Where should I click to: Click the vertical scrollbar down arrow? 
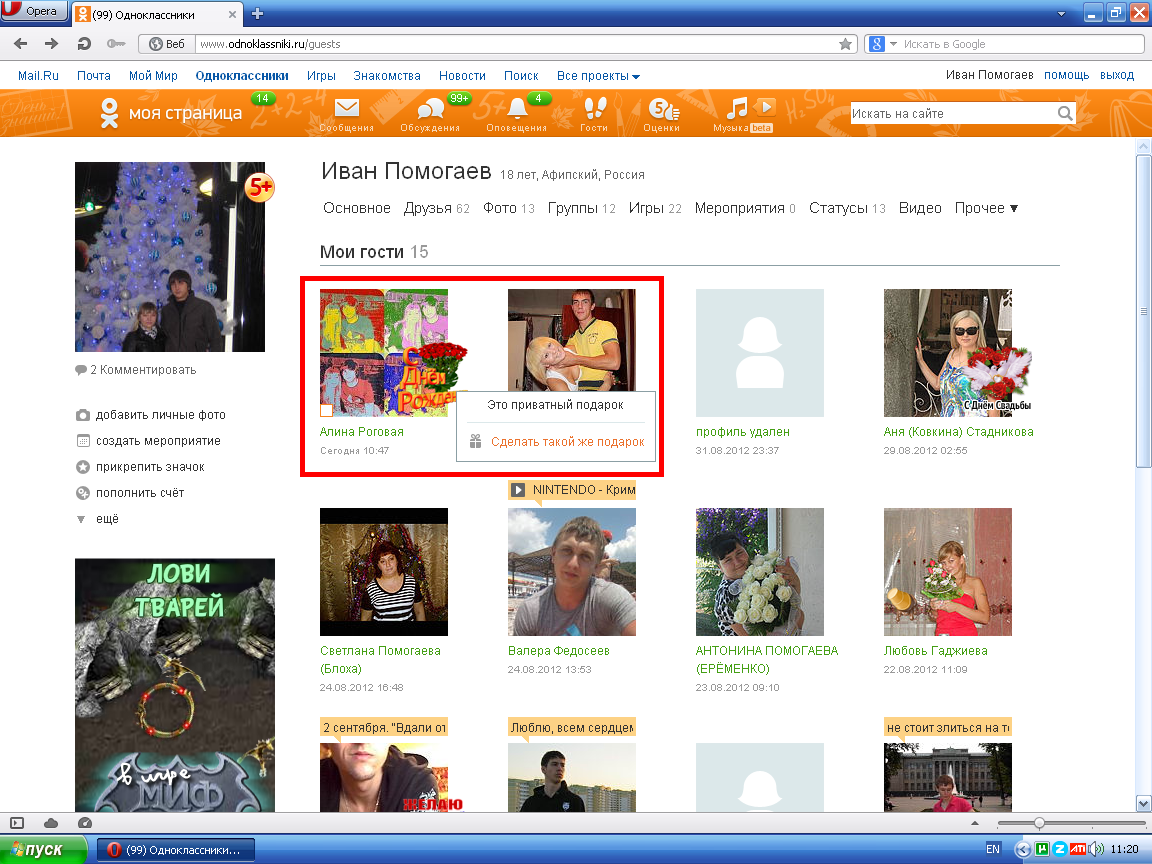pos(1143,803)
